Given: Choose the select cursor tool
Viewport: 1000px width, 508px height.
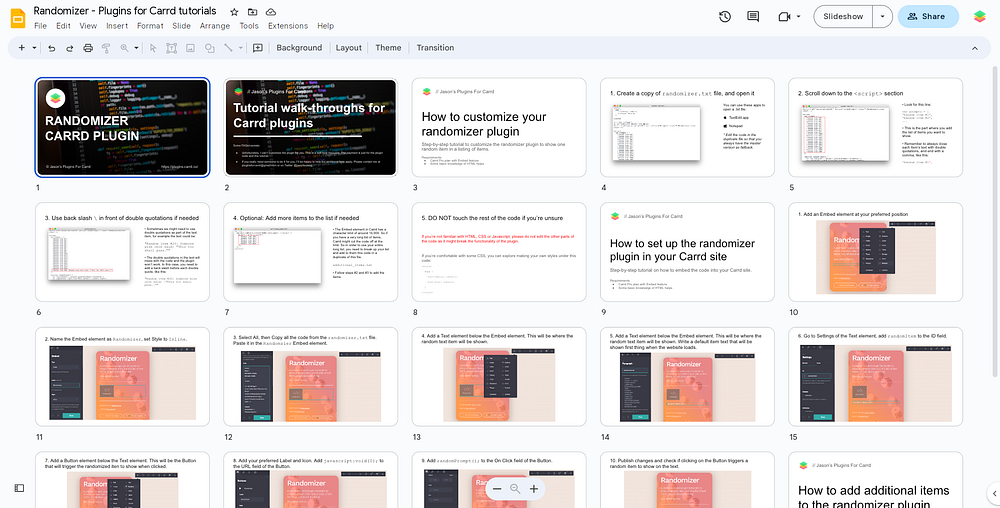Looking at the screenshot, I should 153,48.
